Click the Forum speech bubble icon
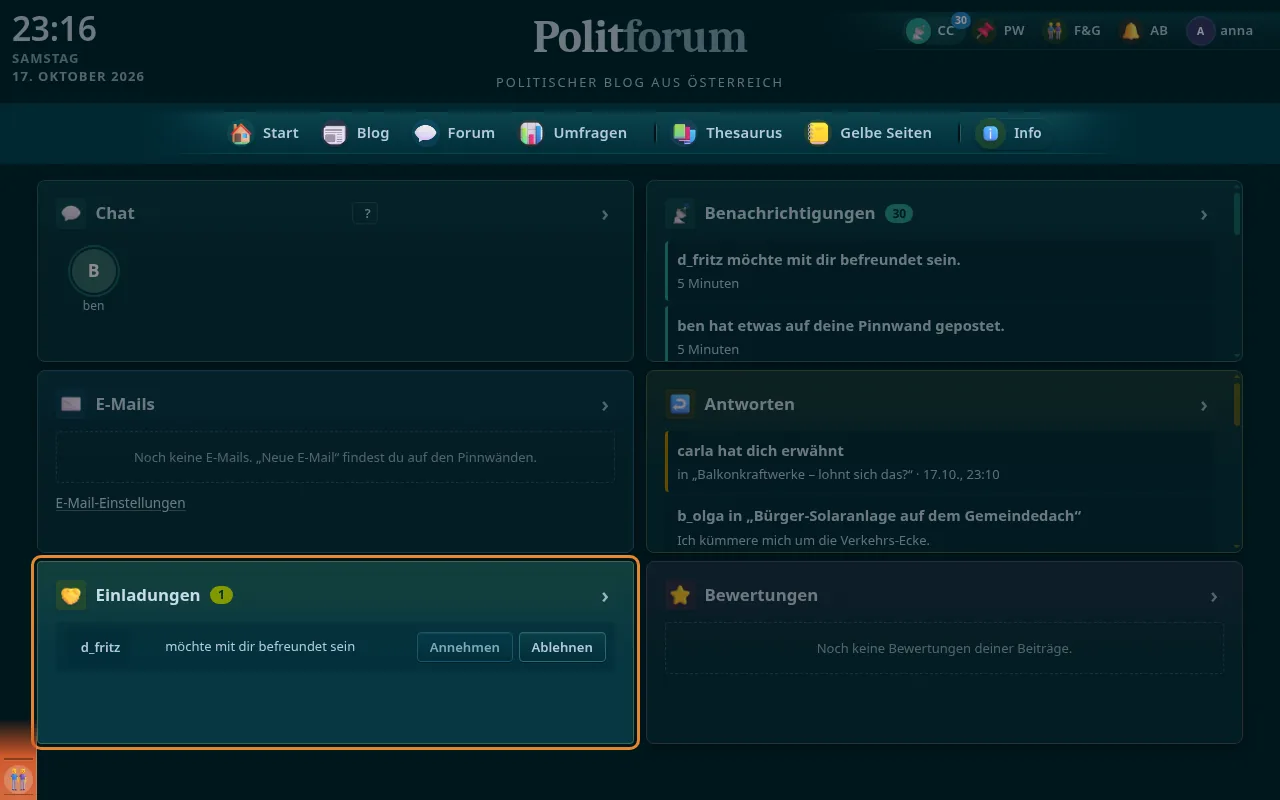 425,133
